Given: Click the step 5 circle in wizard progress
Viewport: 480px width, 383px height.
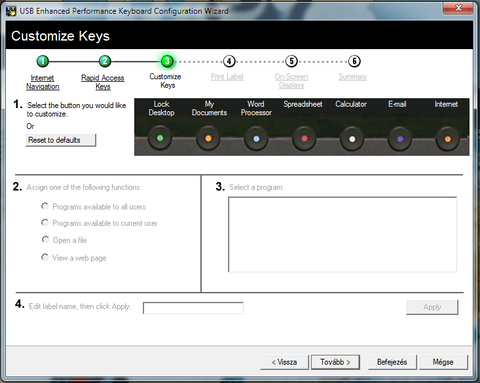Looking at the screenshot, I should [291, 61].
